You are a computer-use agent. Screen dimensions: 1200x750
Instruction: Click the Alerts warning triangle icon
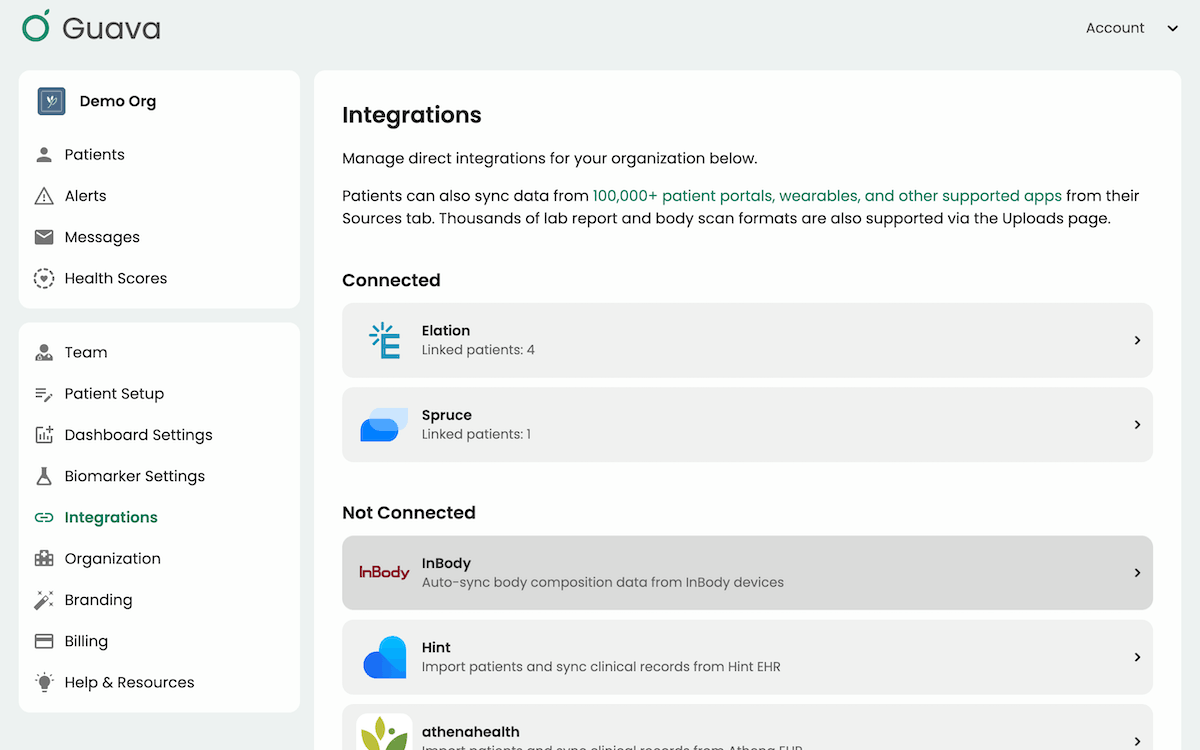pos(44,196)
